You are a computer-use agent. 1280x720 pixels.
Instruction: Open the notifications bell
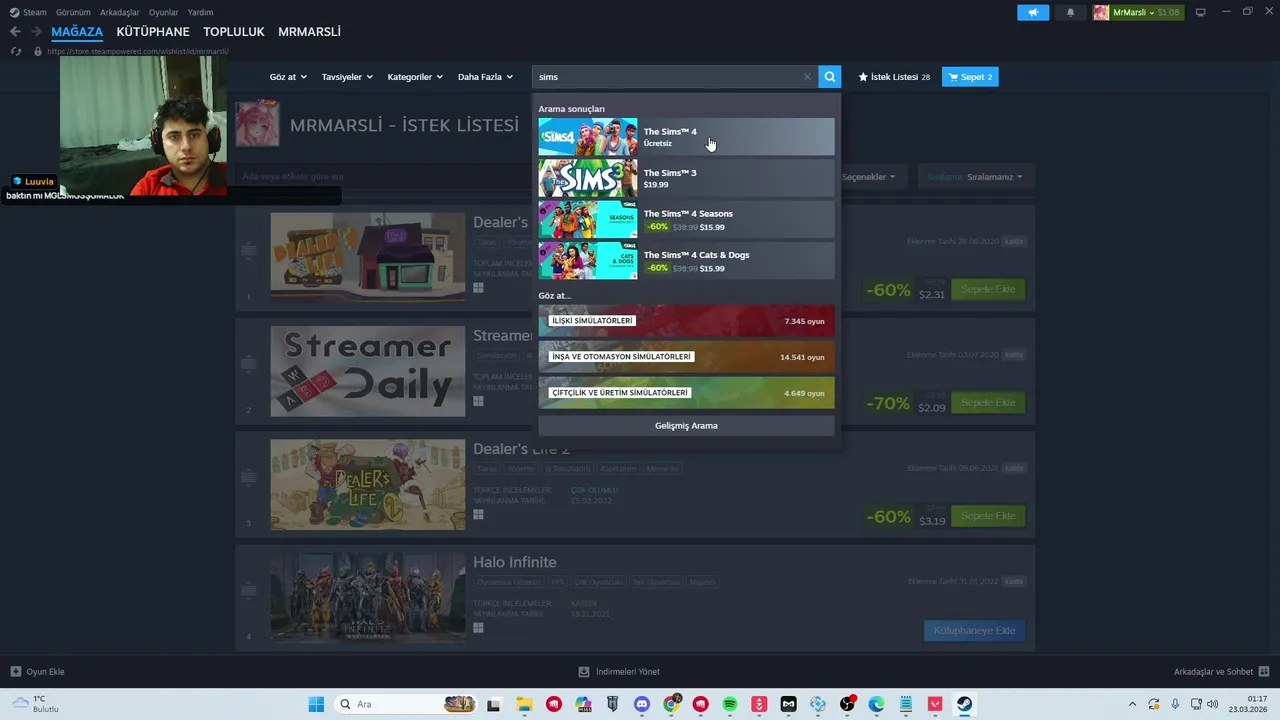(x=1070, y=12)
